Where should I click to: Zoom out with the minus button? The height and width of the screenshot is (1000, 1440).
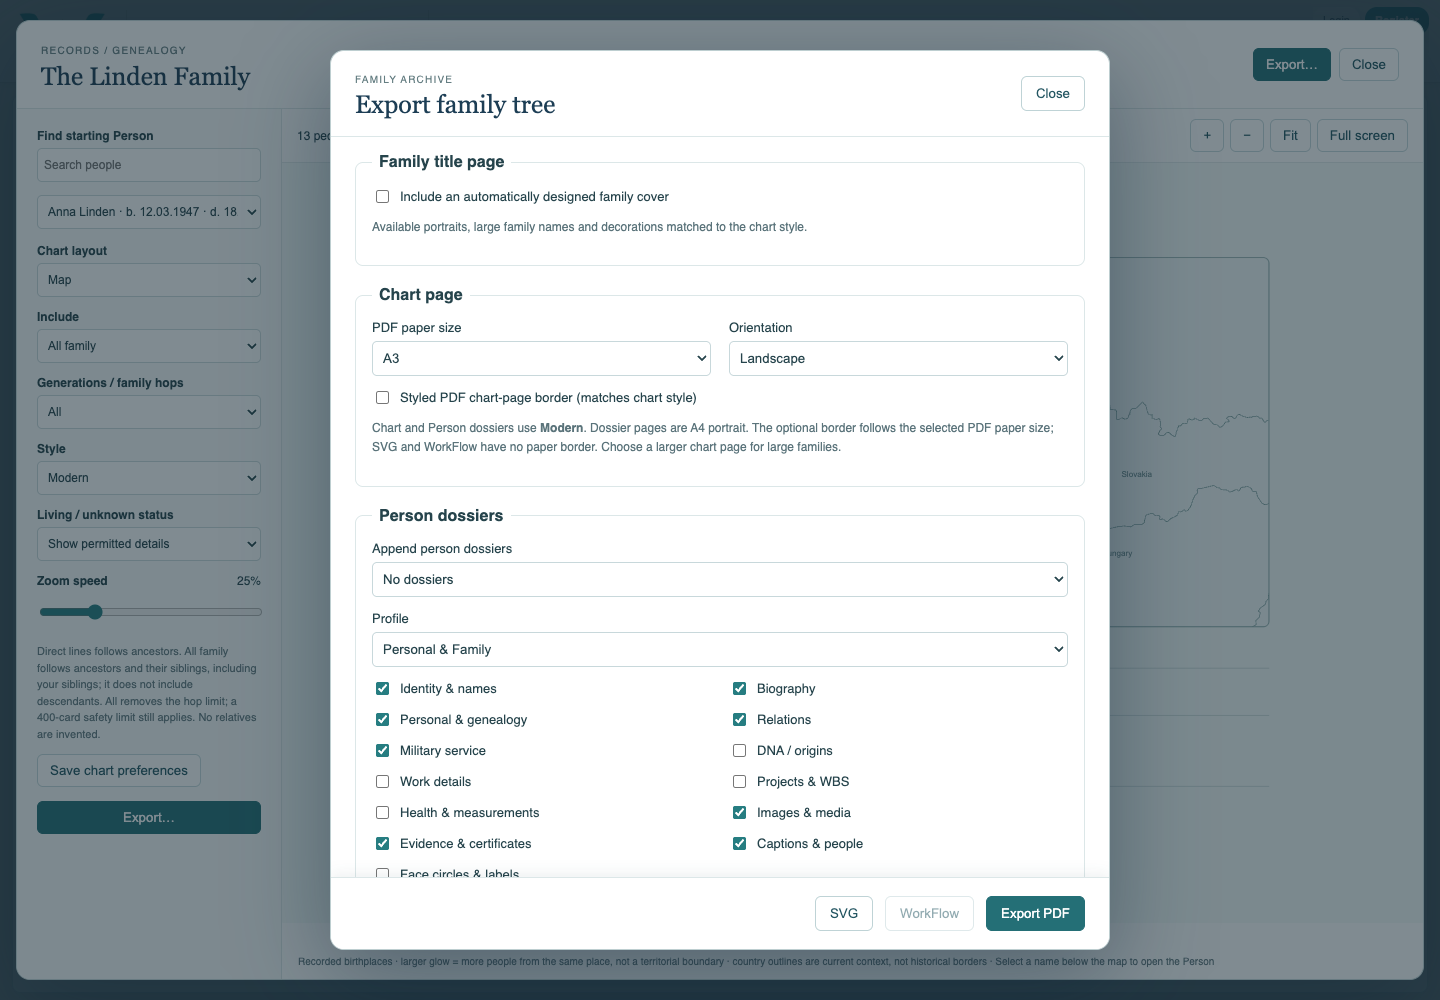pos(1247,136)
